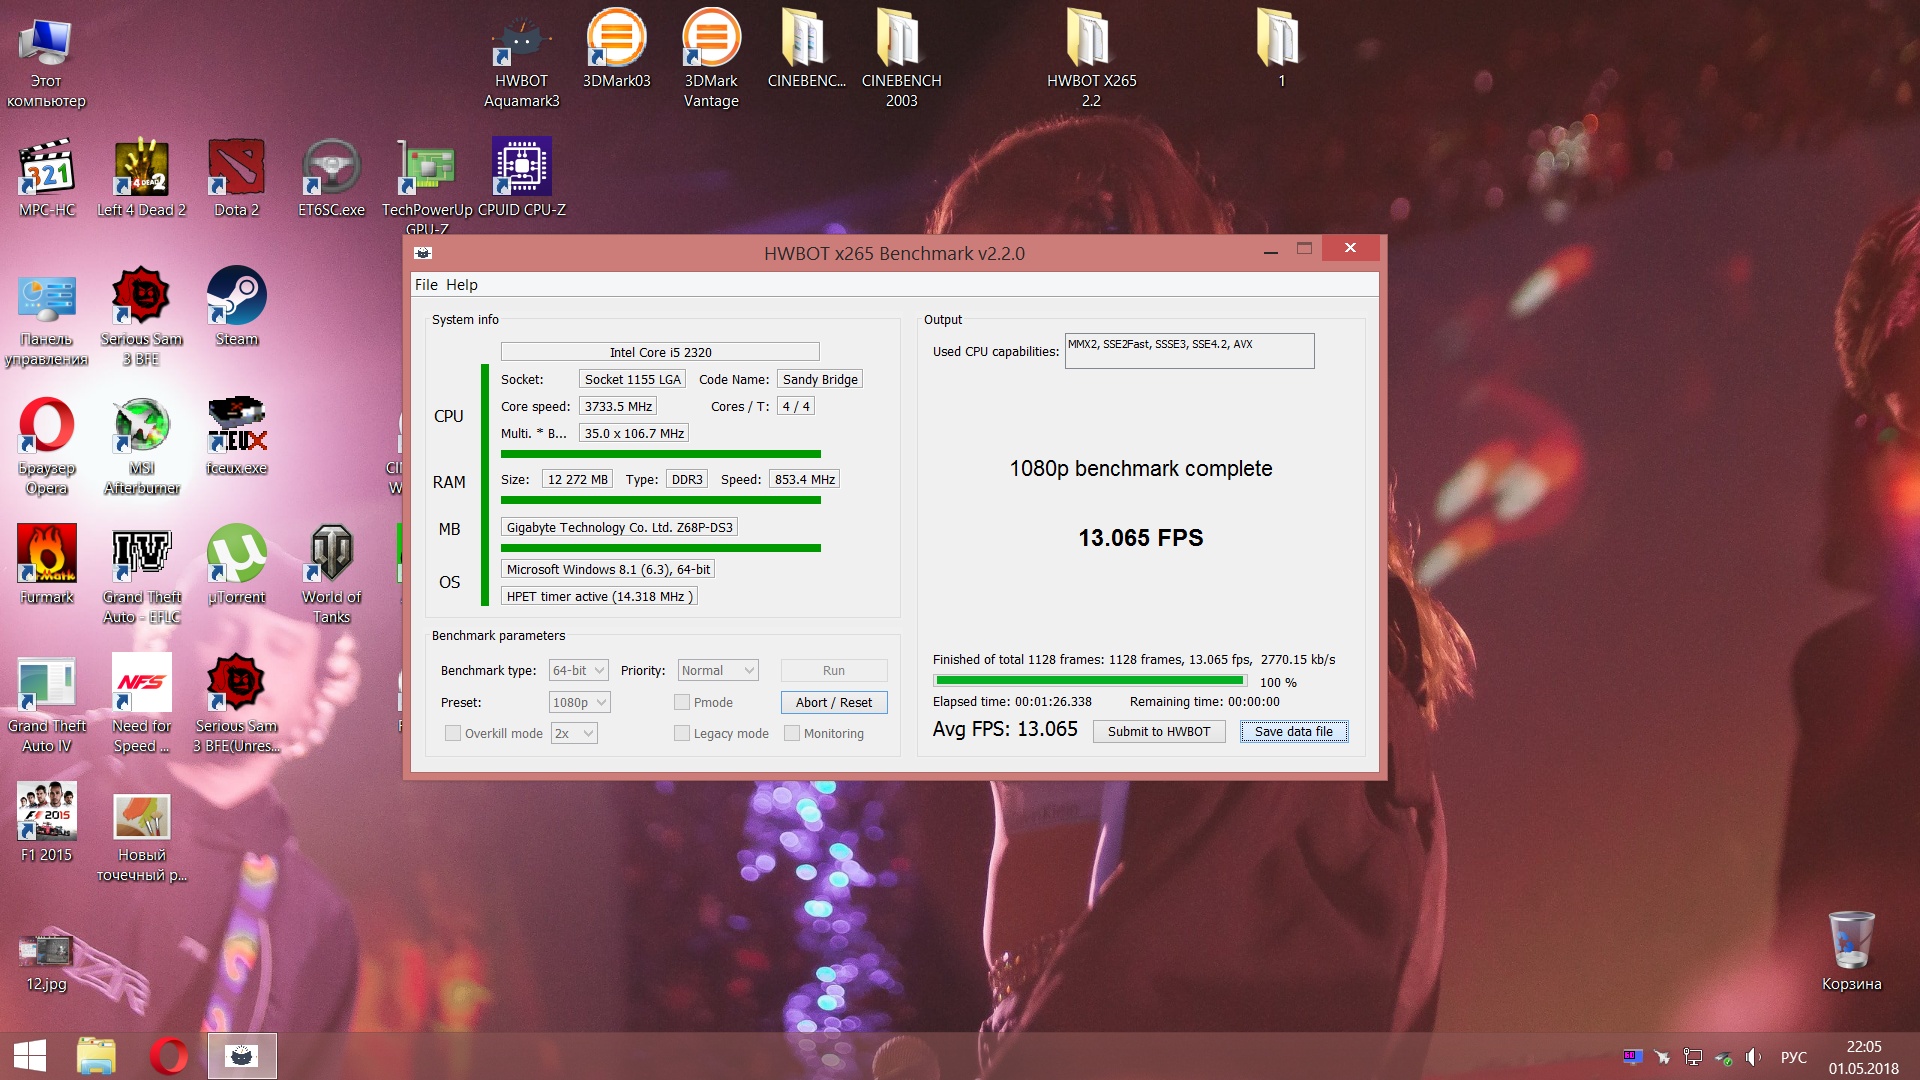Enable the Legacy mode checkbox

(682, 733)
